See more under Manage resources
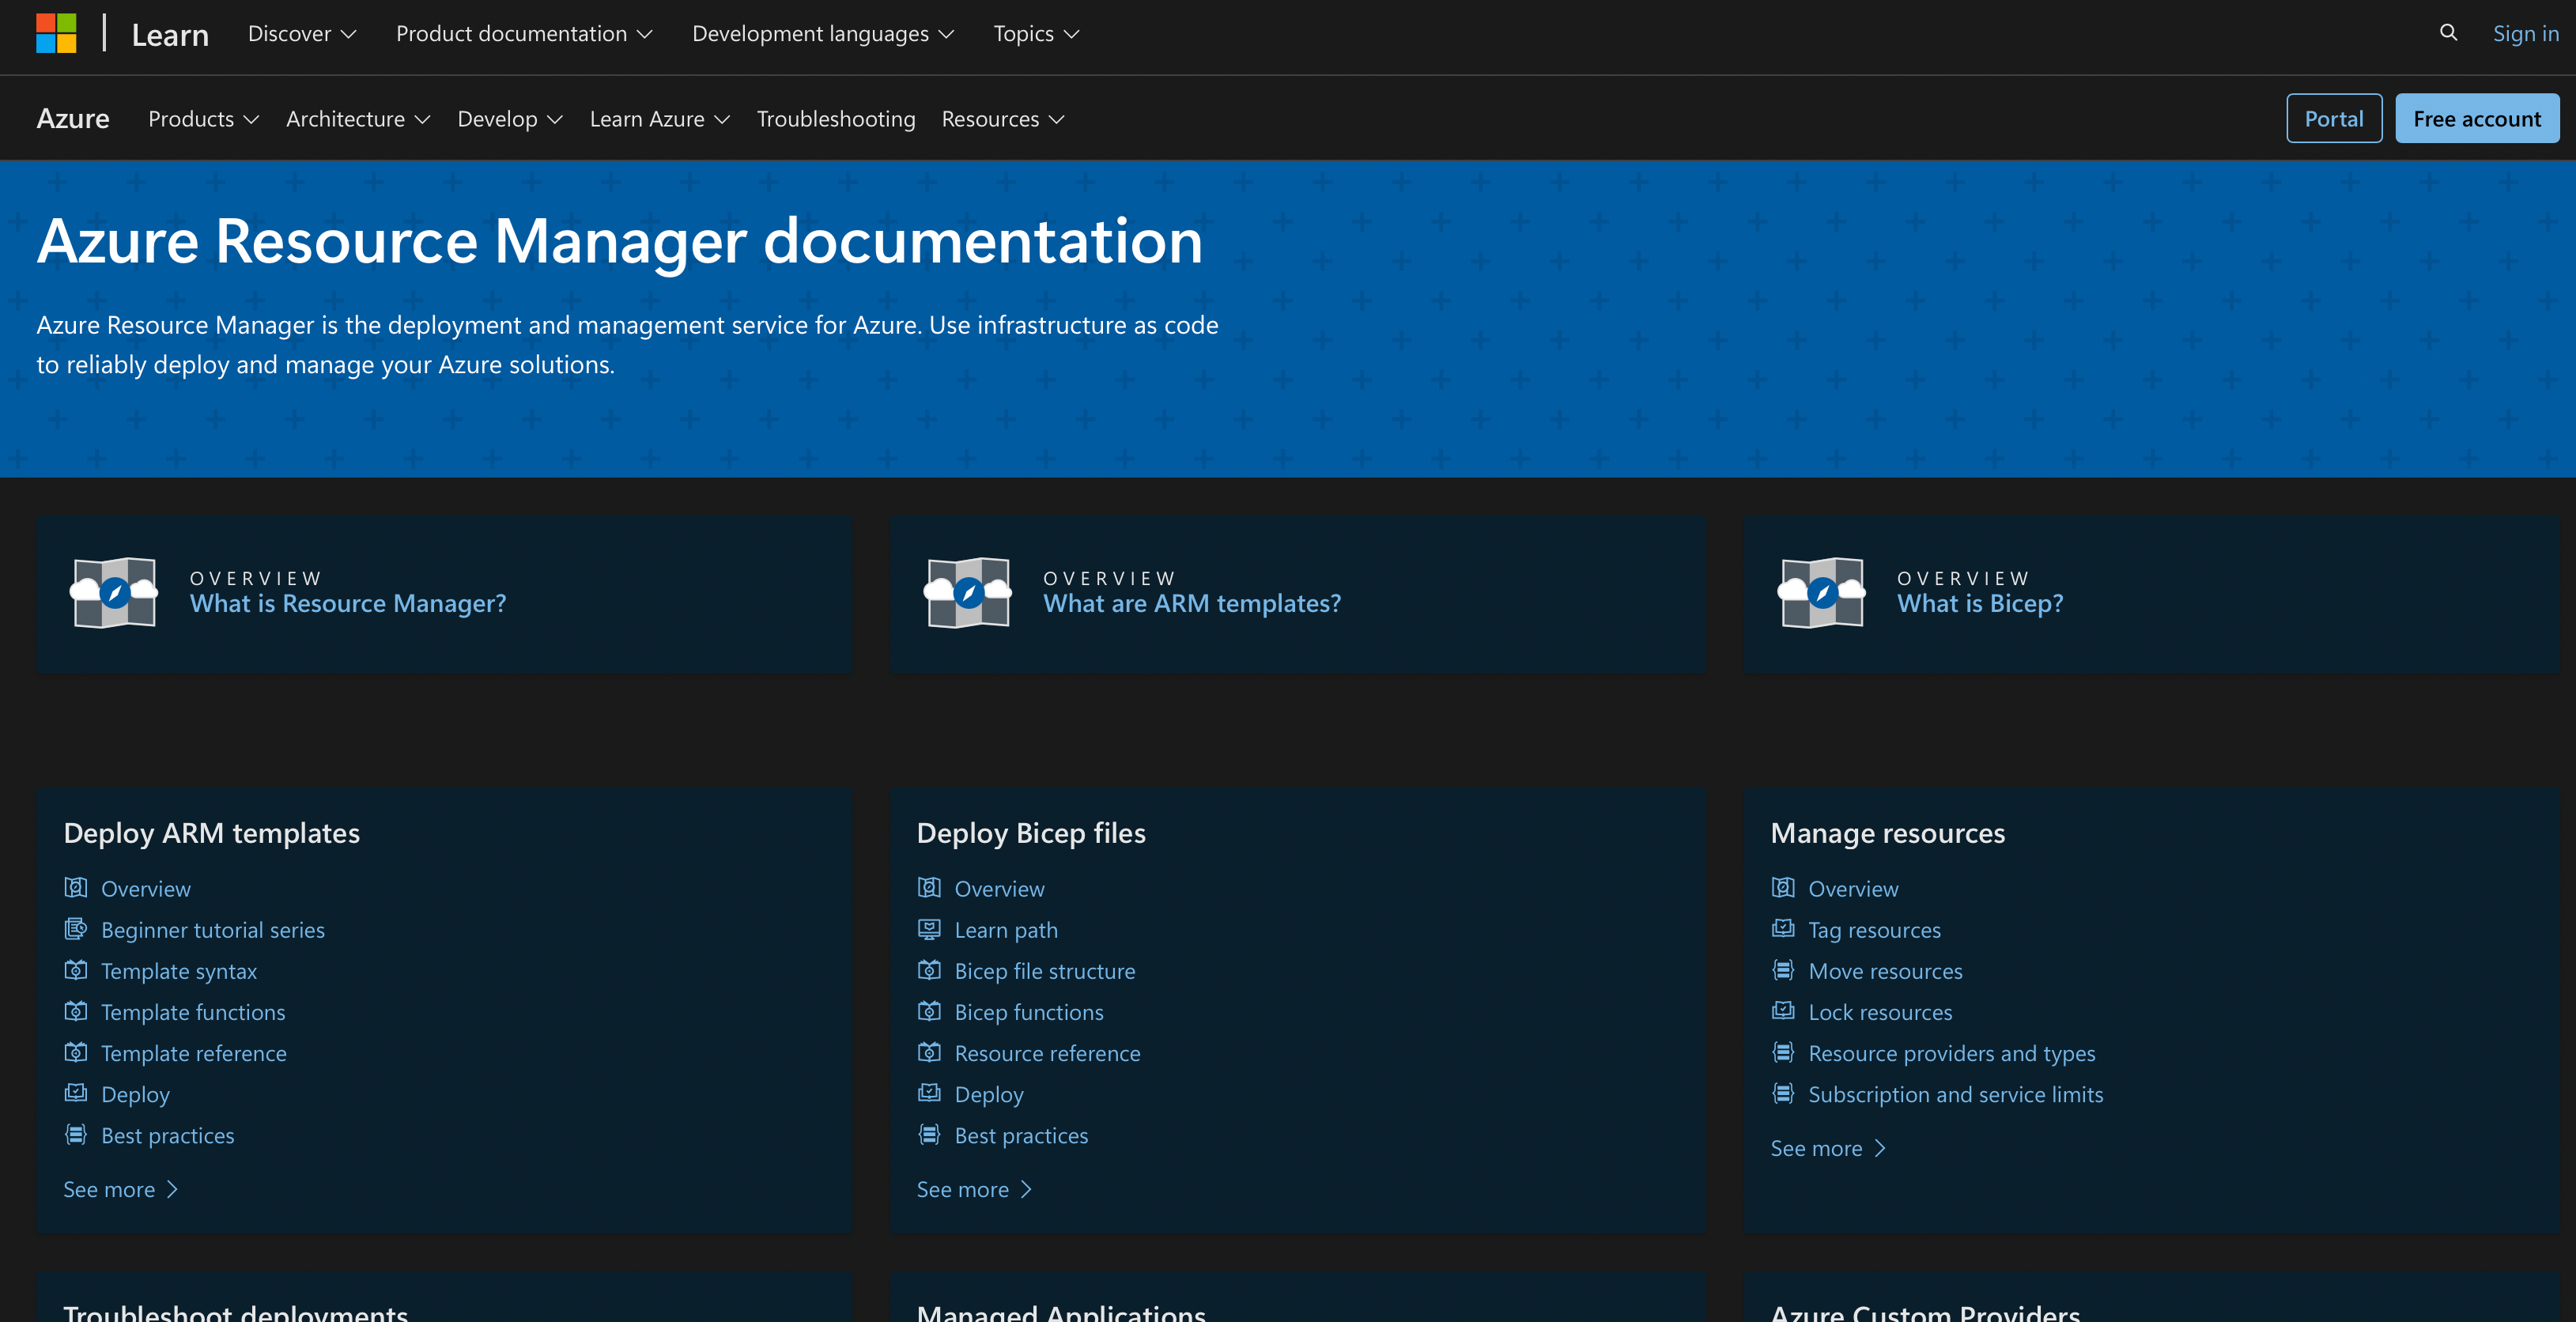 coord(1828,1148)
